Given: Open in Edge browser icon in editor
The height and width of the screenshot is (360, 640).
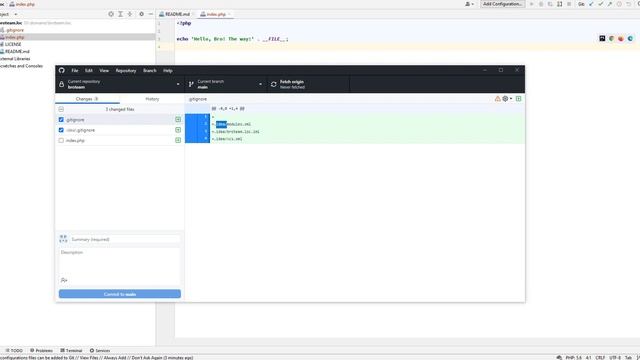Looking at the screenshot, I should tap(630, 38).
